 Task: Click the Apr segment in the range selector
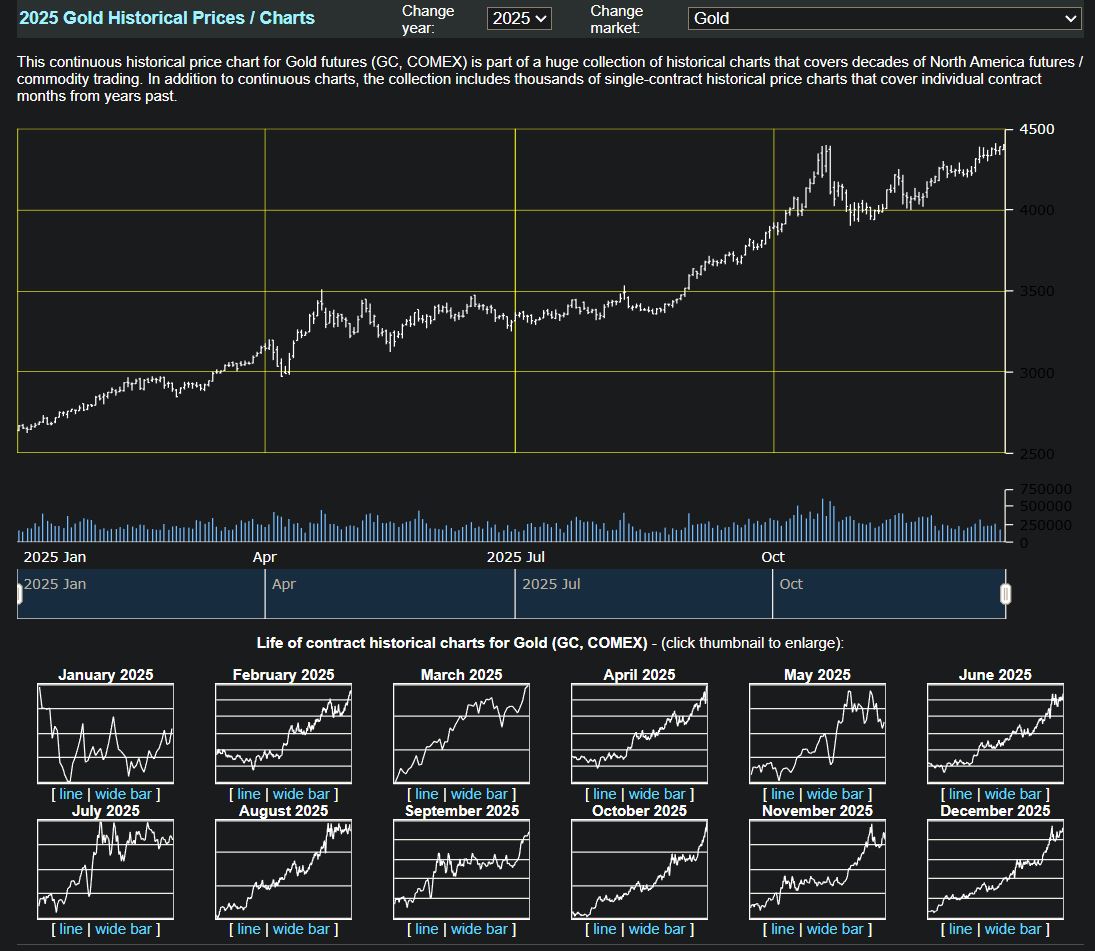(390, 594)
